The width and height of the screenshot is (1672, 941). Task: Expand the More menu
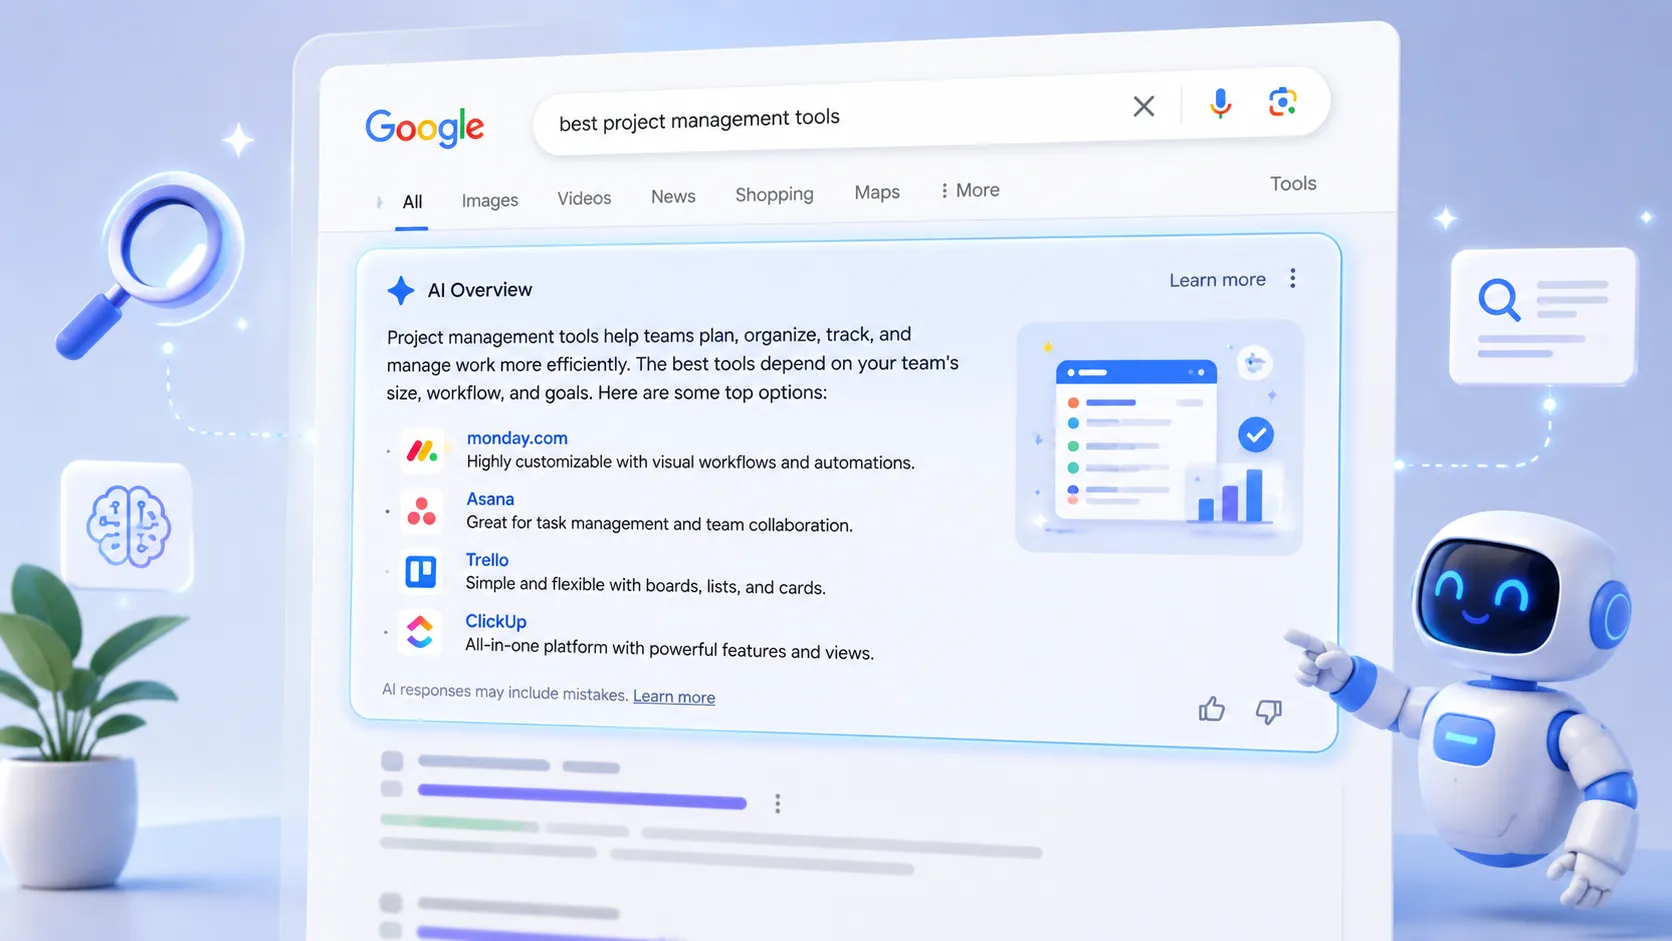(969, 190)
